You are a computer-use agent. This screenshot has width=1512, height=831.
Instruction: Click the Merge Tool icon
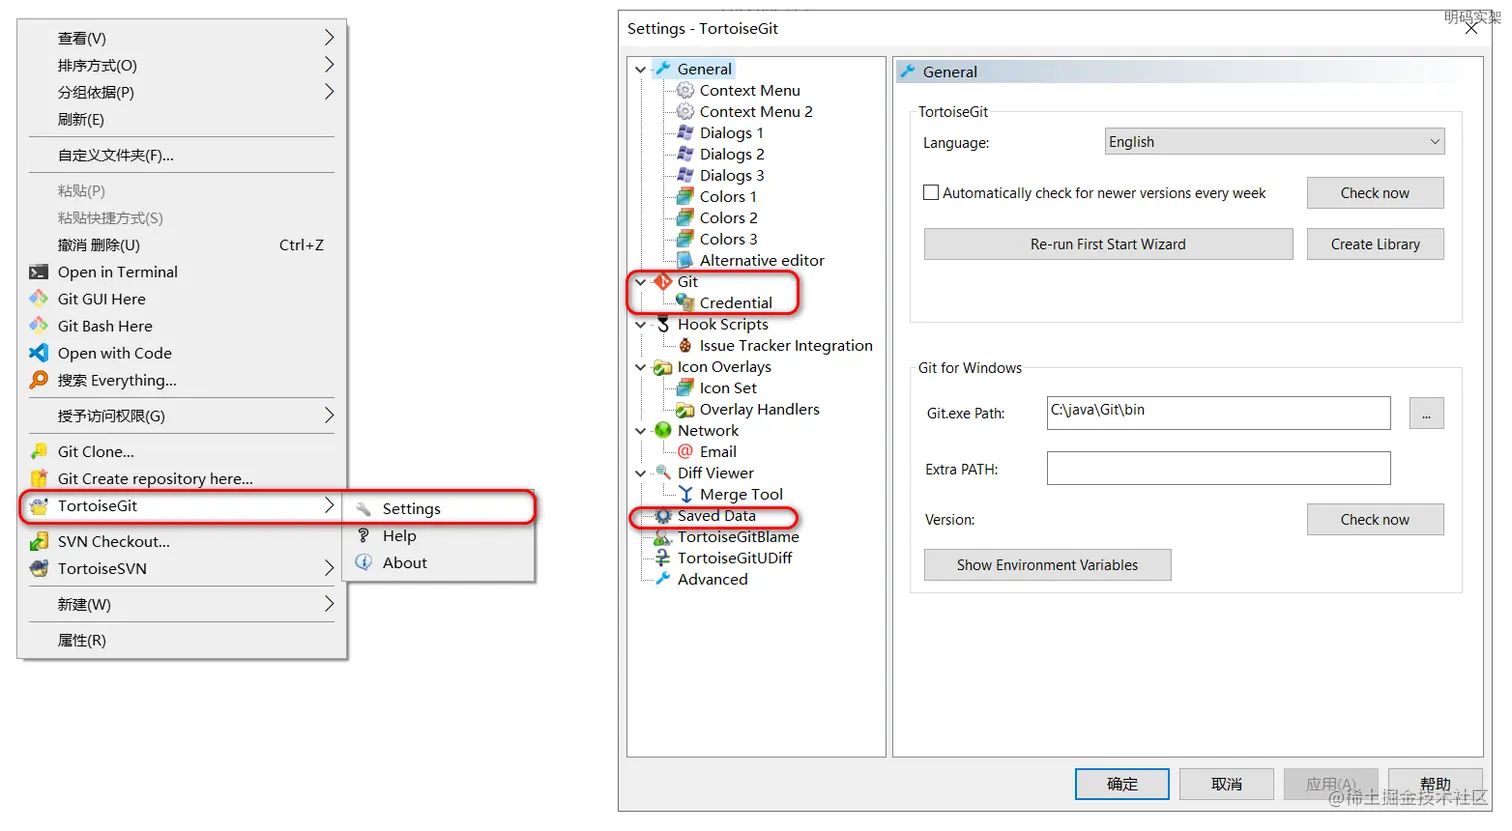(685, 494)
